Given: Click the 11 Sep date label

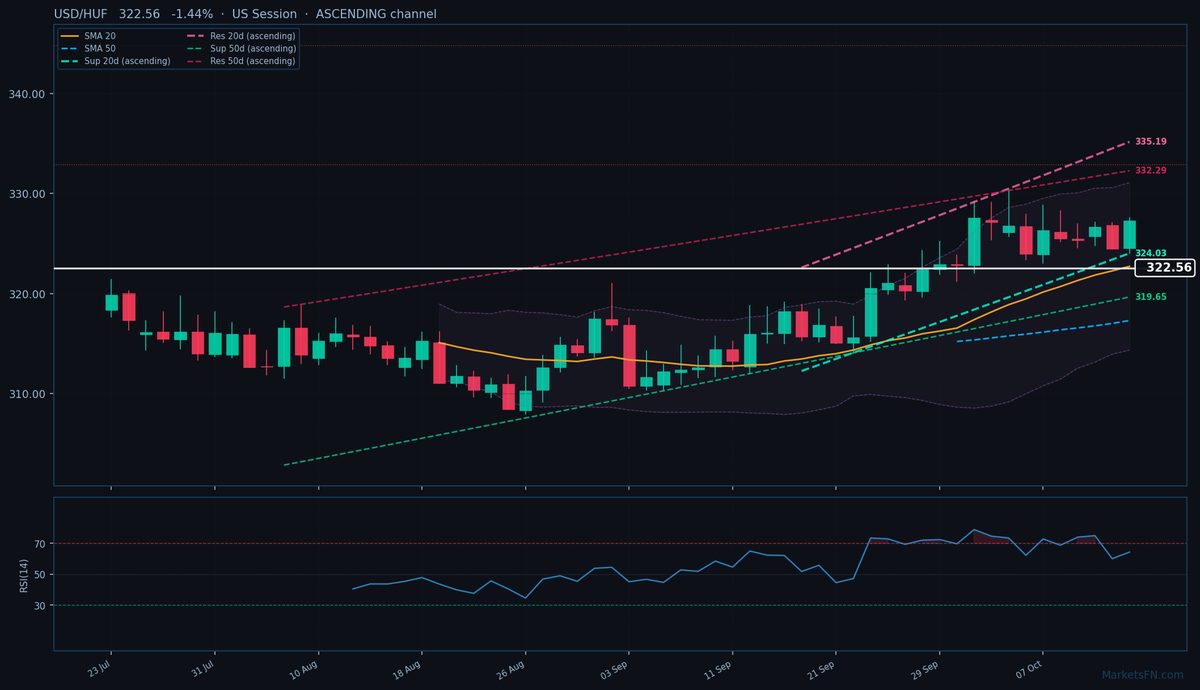Looking at the screenshot, I should coord(719,670).
